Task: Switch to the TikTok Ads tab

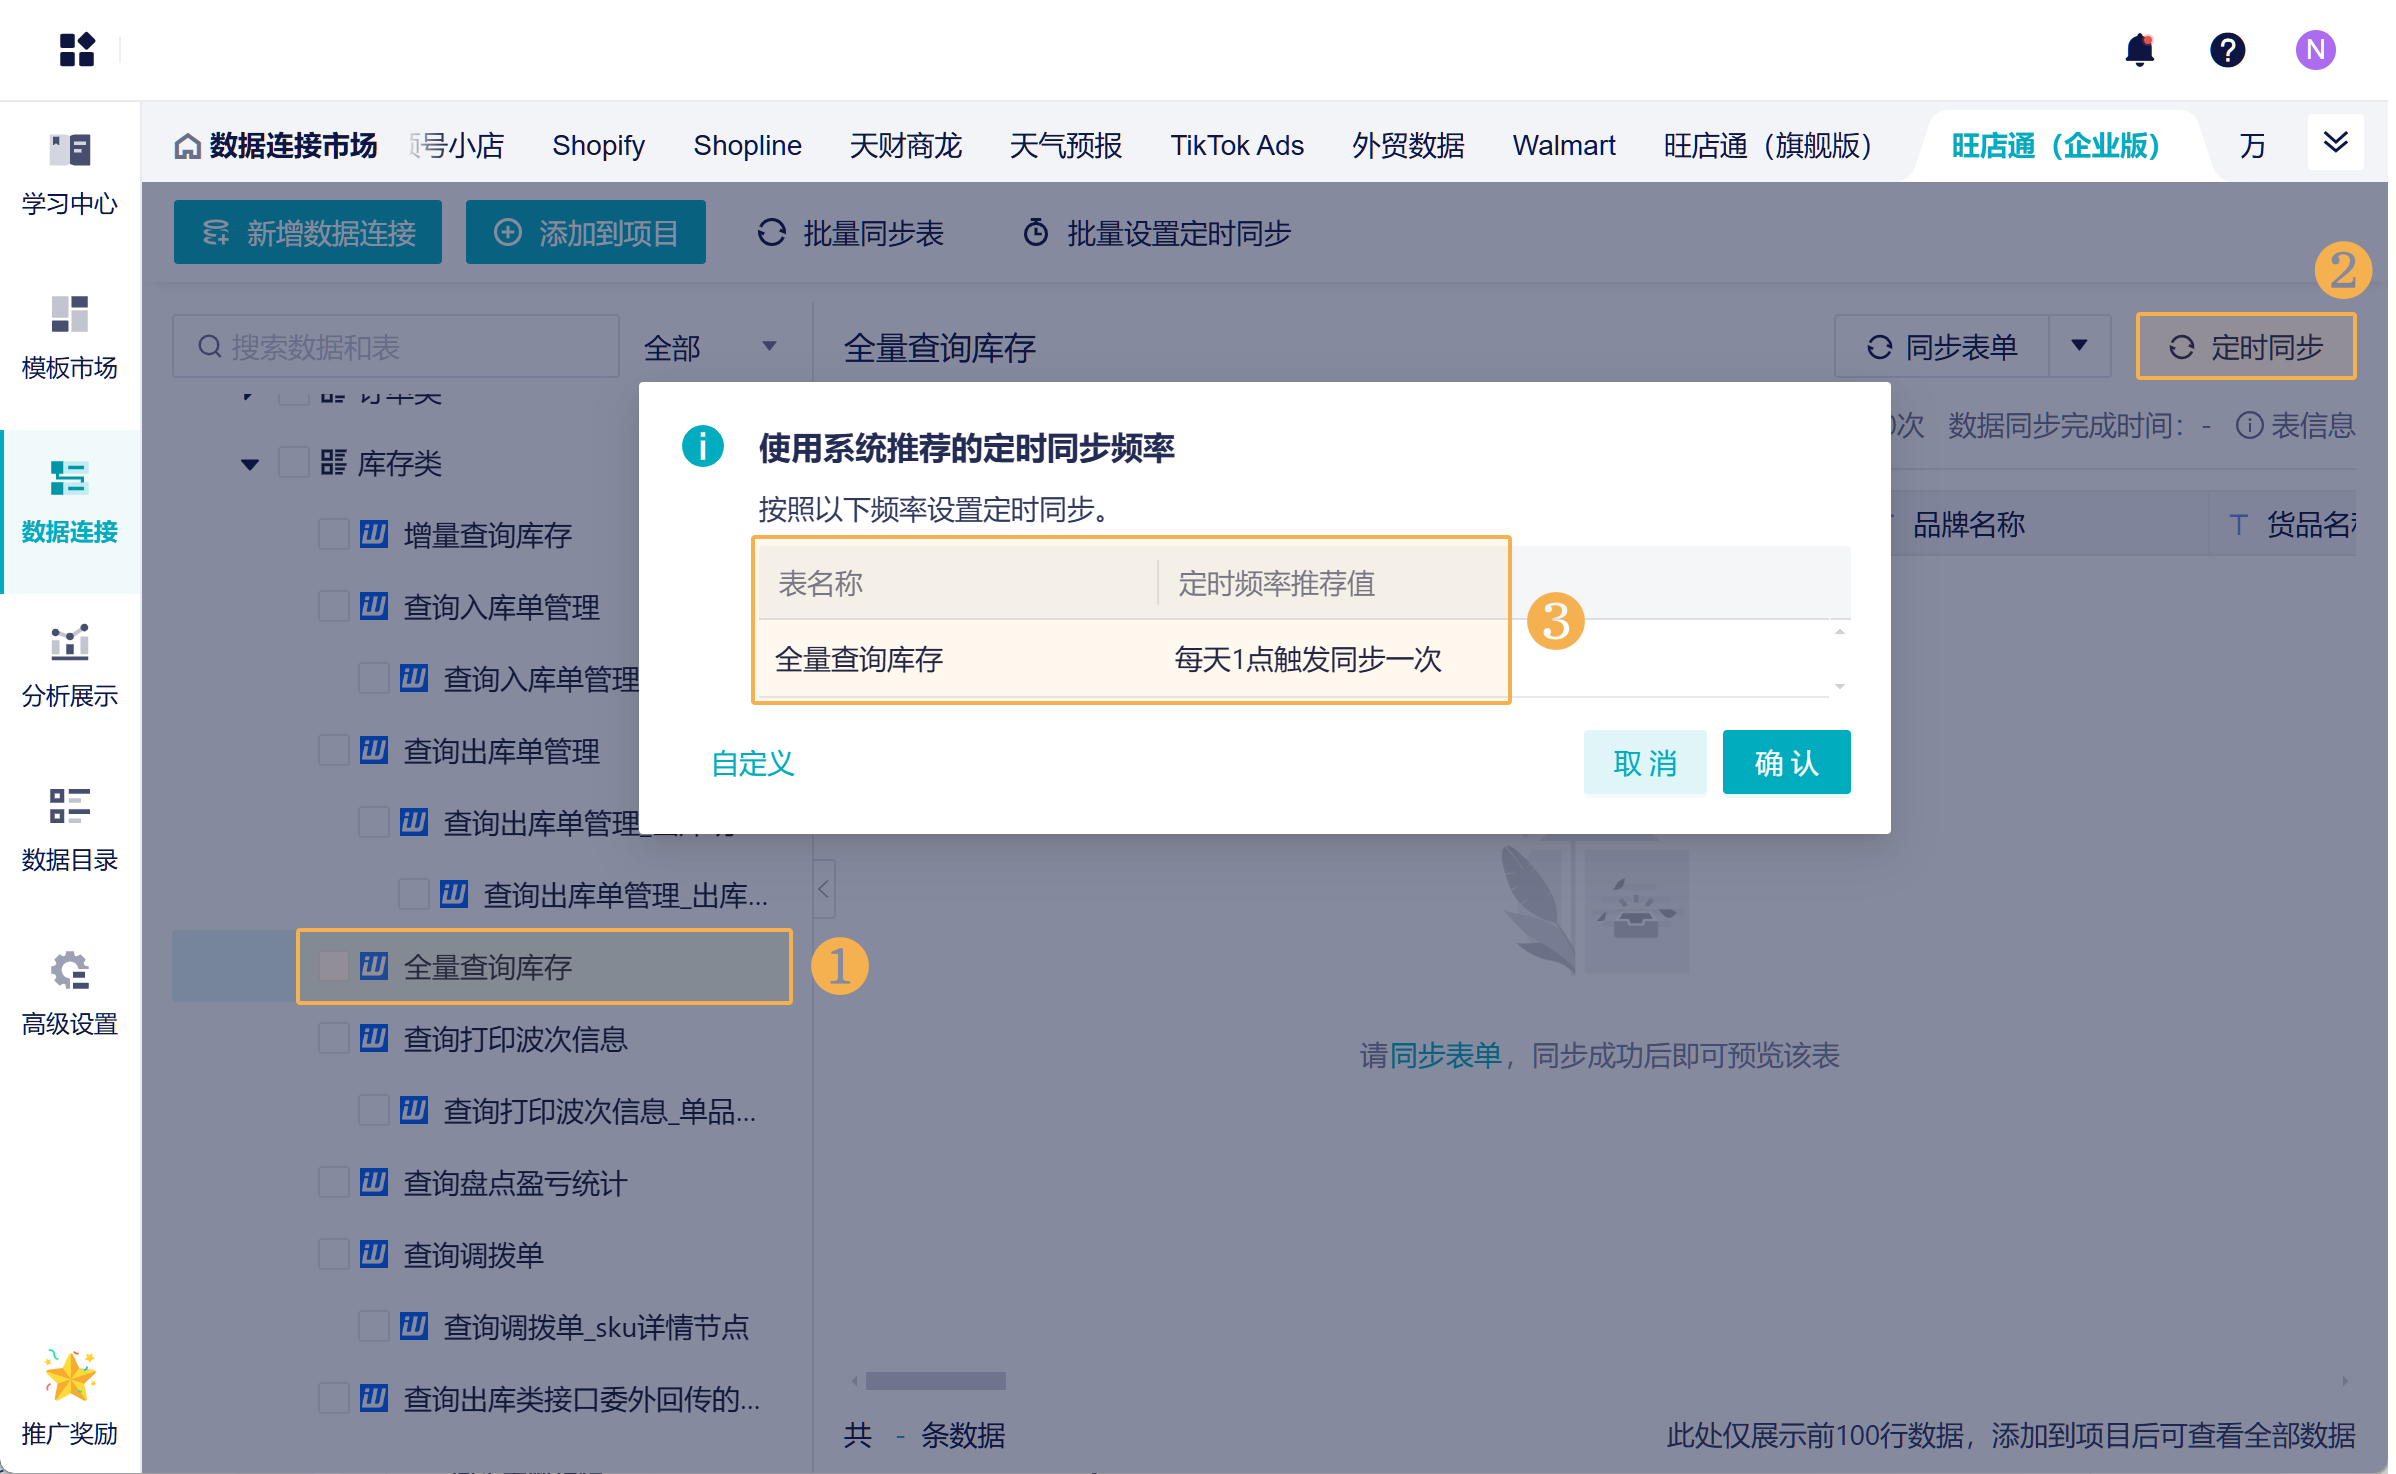Action: click(x=1236, y=146)
